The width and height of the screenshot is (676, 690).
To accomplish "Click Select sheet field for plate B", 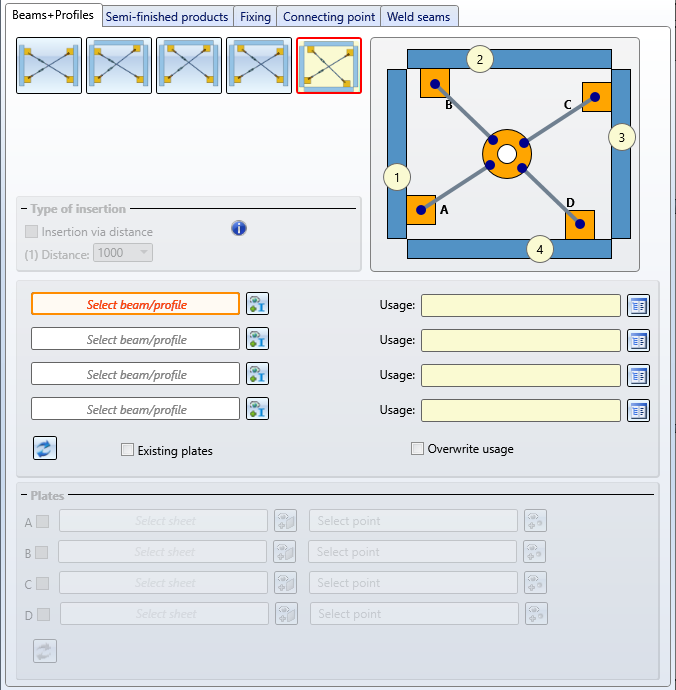I will [162, 552].
